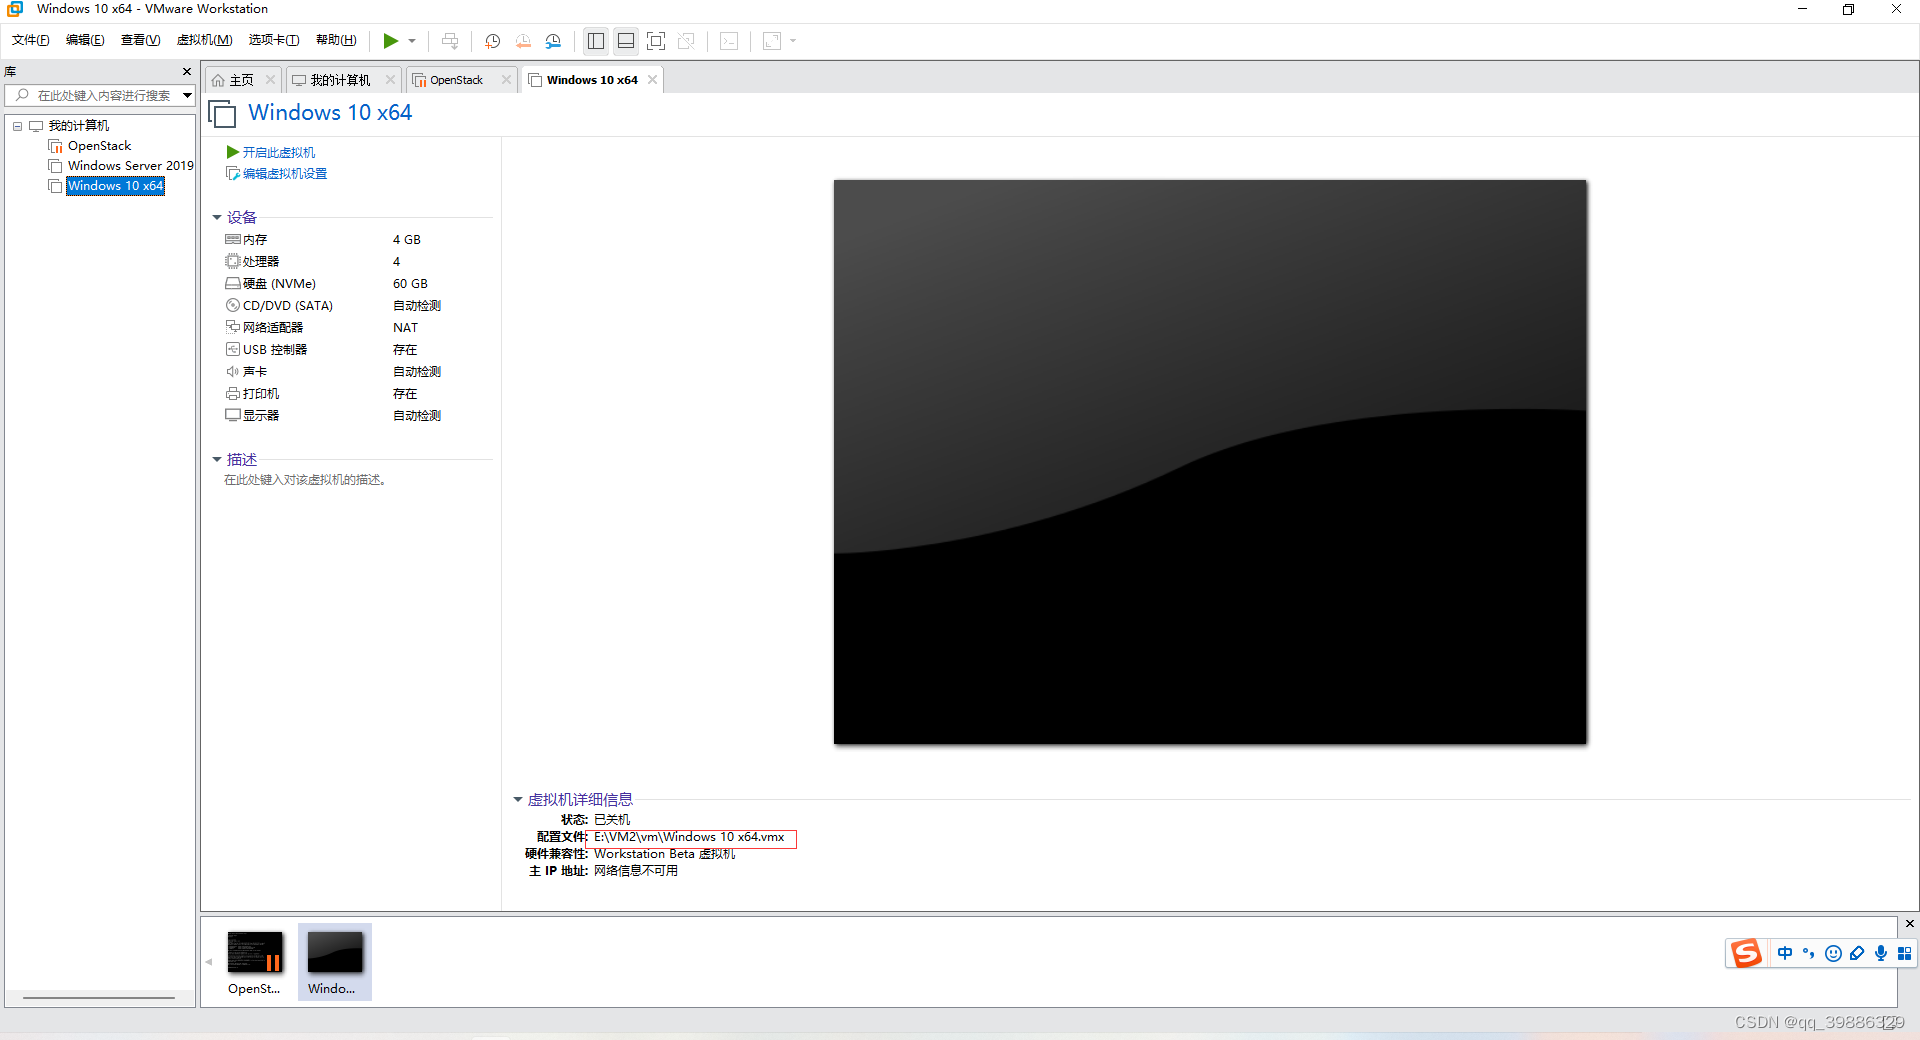Click the description text field placeholder
1920x1040 pixels.
(306, 480)
